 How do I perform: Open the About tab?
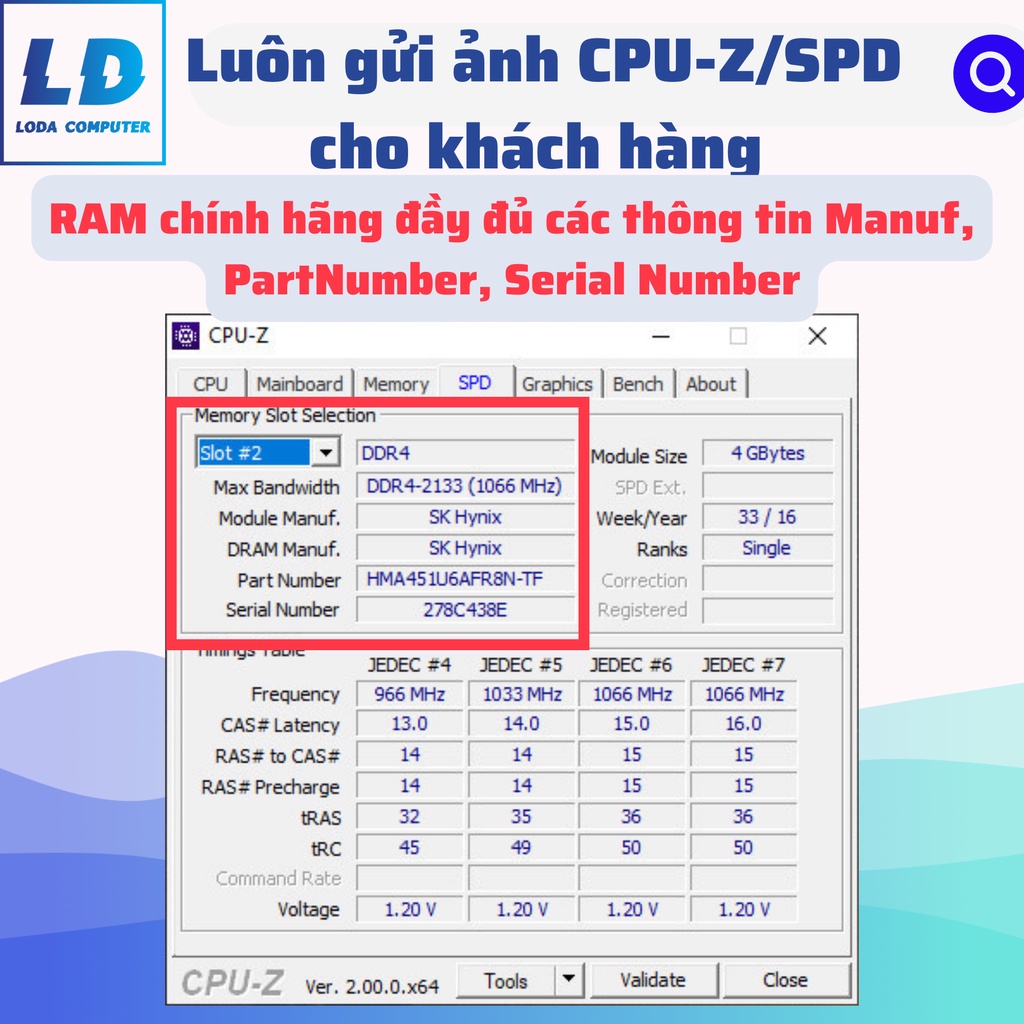[x=711, y=384]
